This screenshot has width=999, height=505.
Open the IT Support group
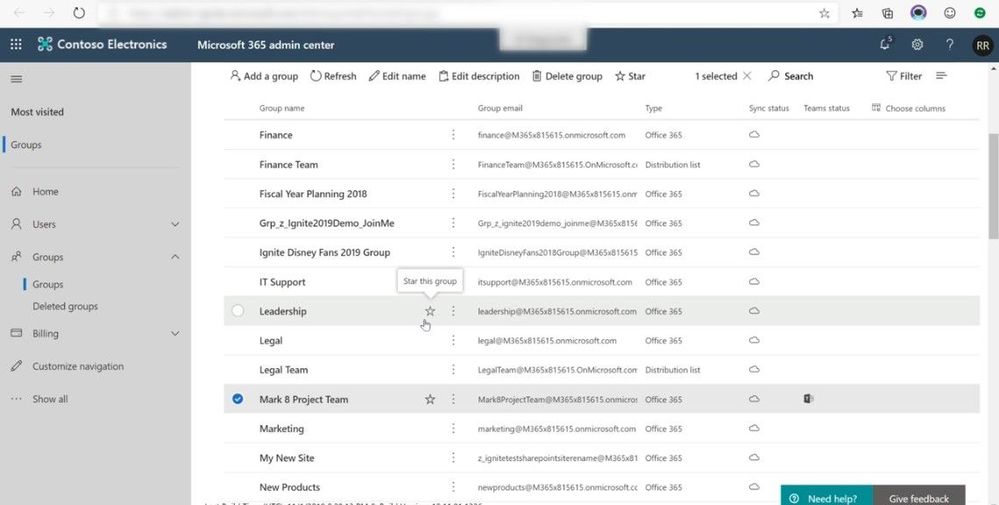pos(282,281)
